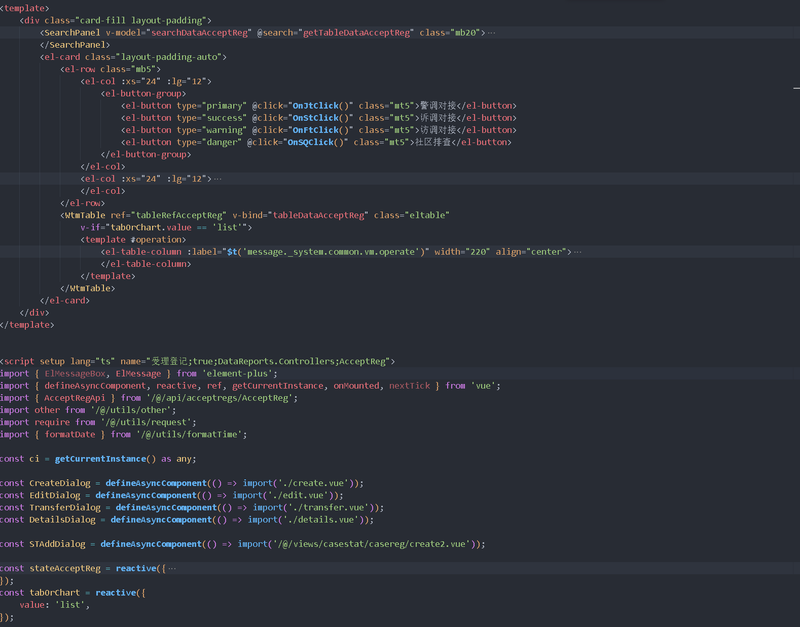Click './create.vue' import path

[314, 483]
